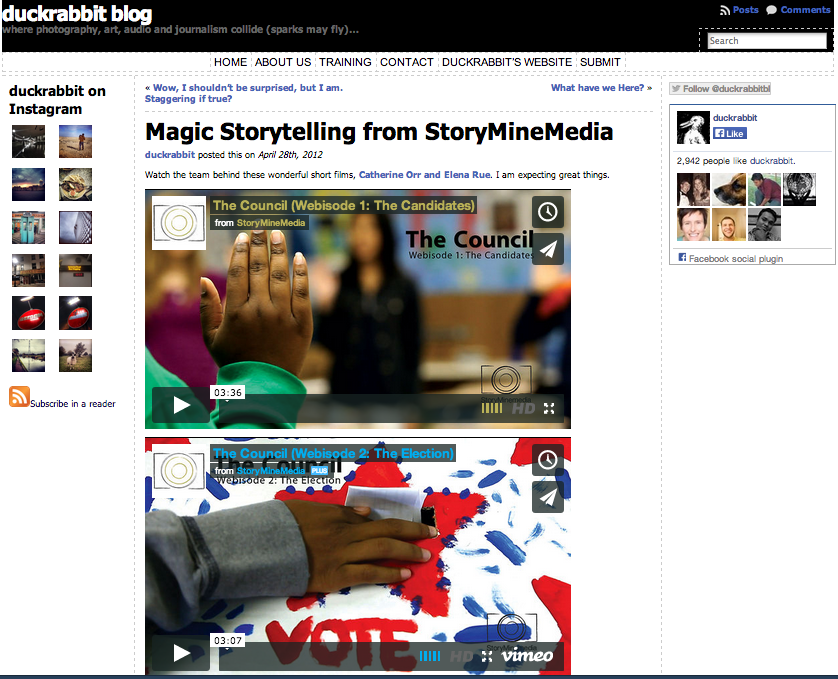The image size is (838, 679).
Task: Click duckrabbit author link under title
Action: [x=170, y=155]
